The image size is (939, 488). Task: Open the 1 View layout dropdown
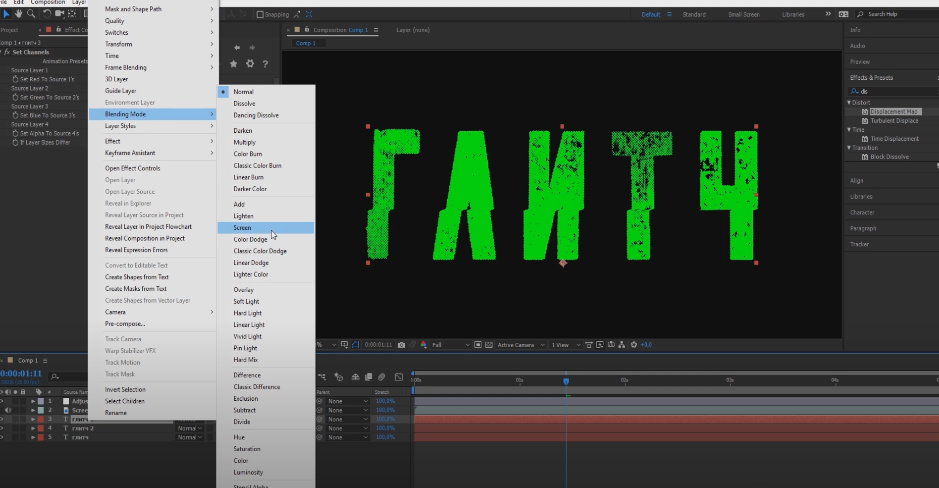(566, 345)
